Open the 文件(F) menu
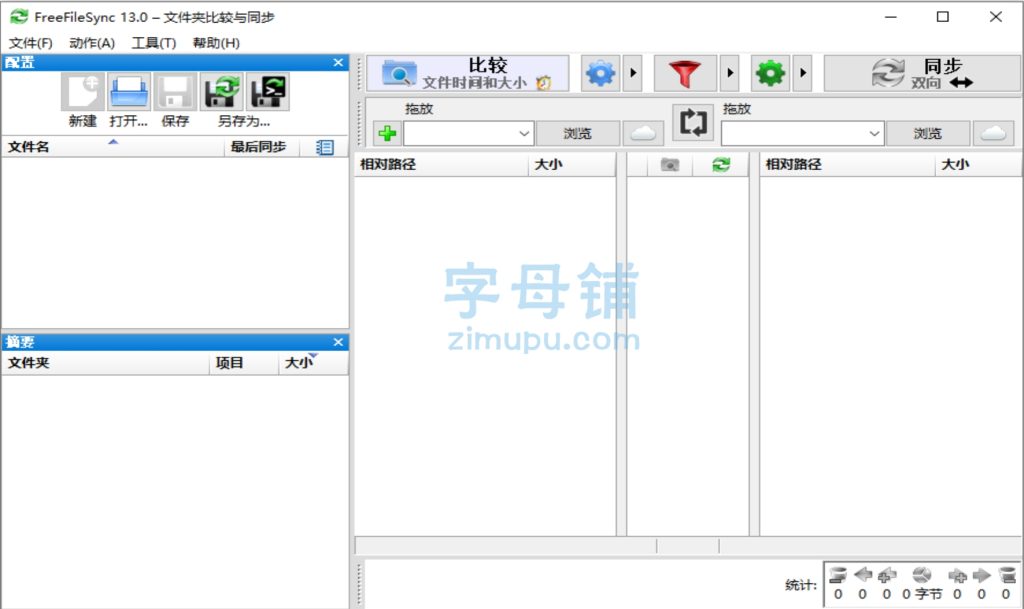This screenshot has height=609, width=1024. coord(31,43)
